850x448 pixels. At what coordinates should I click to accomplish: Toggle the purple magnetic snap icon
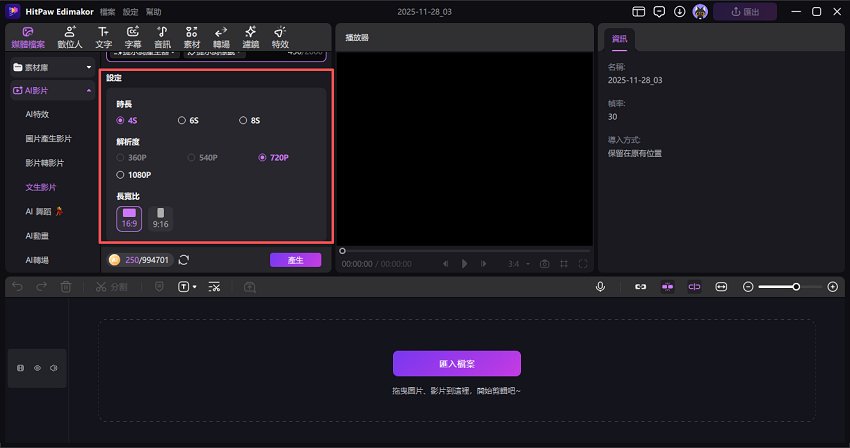[x=667, y=286]
